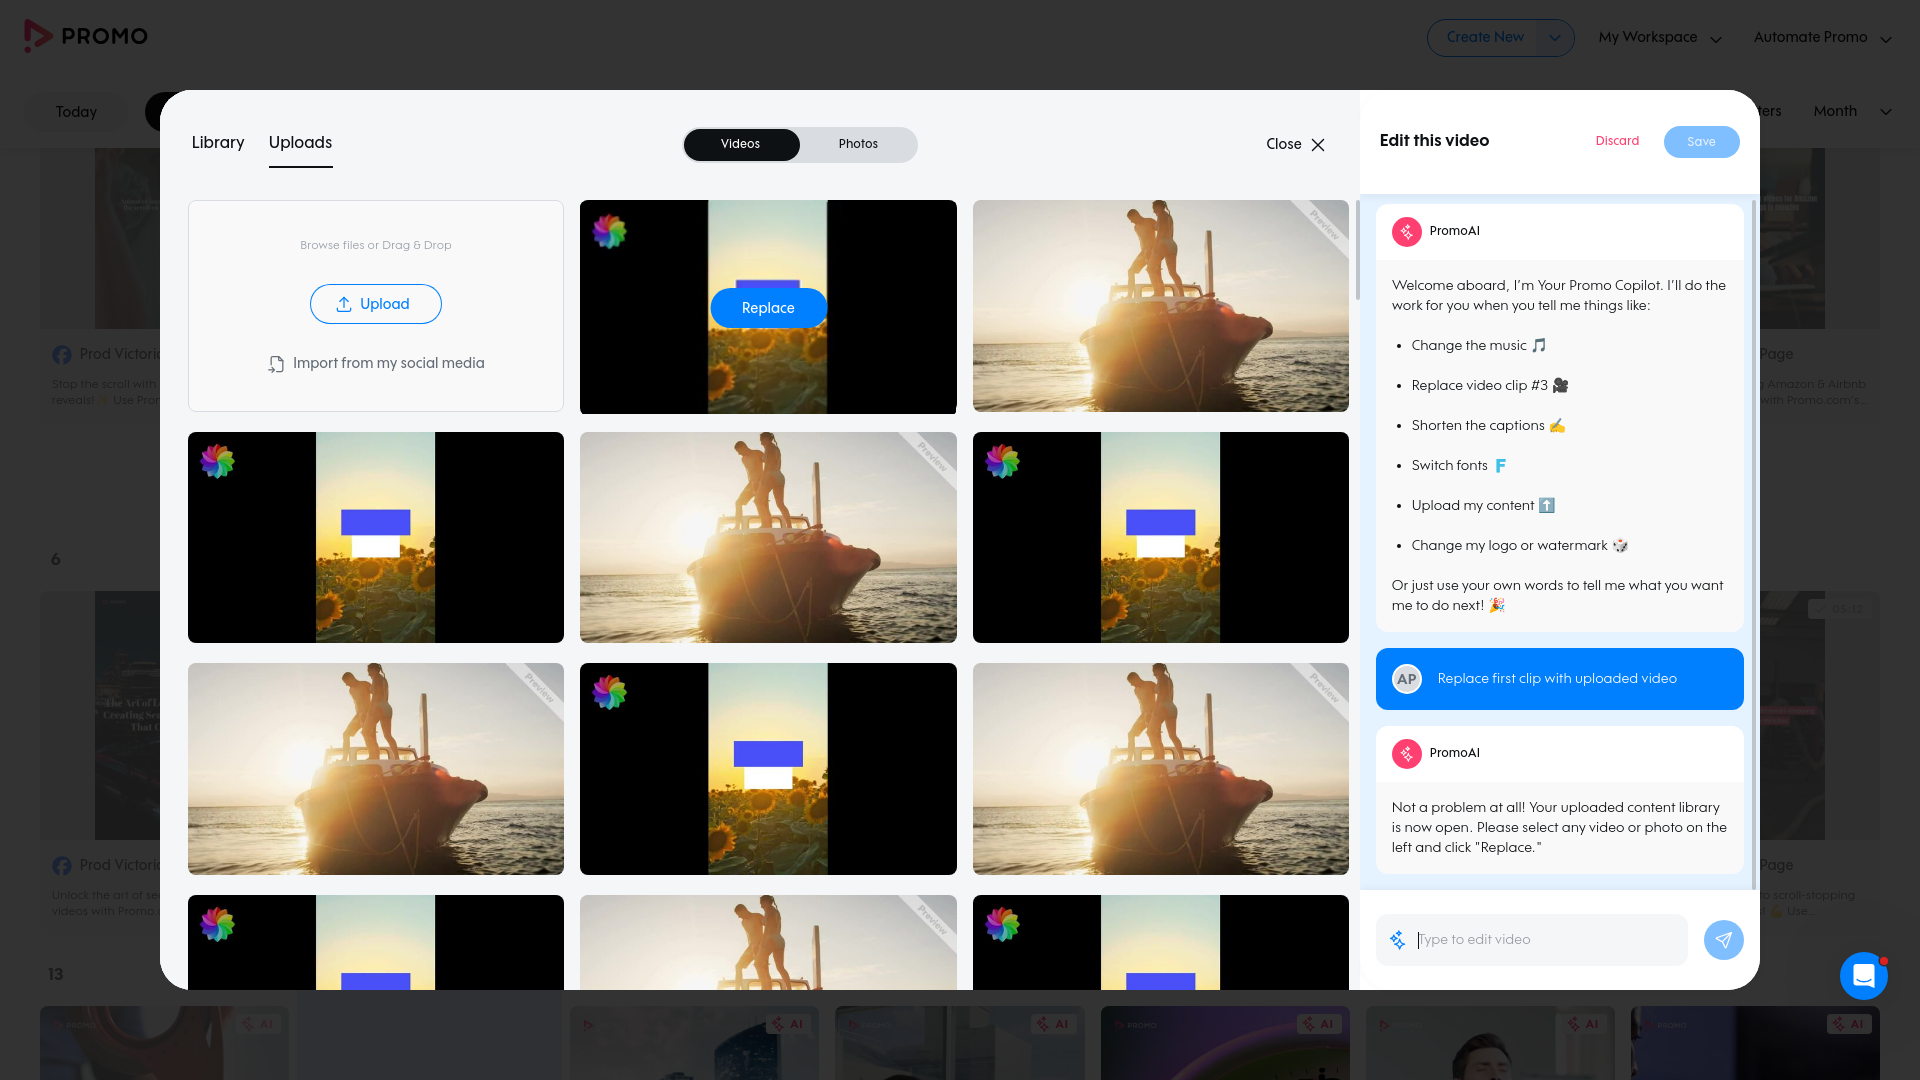This screenshot has width=1920, height=1080.
Task: Select the Uploads tab
Action: (x=300, y=142)
